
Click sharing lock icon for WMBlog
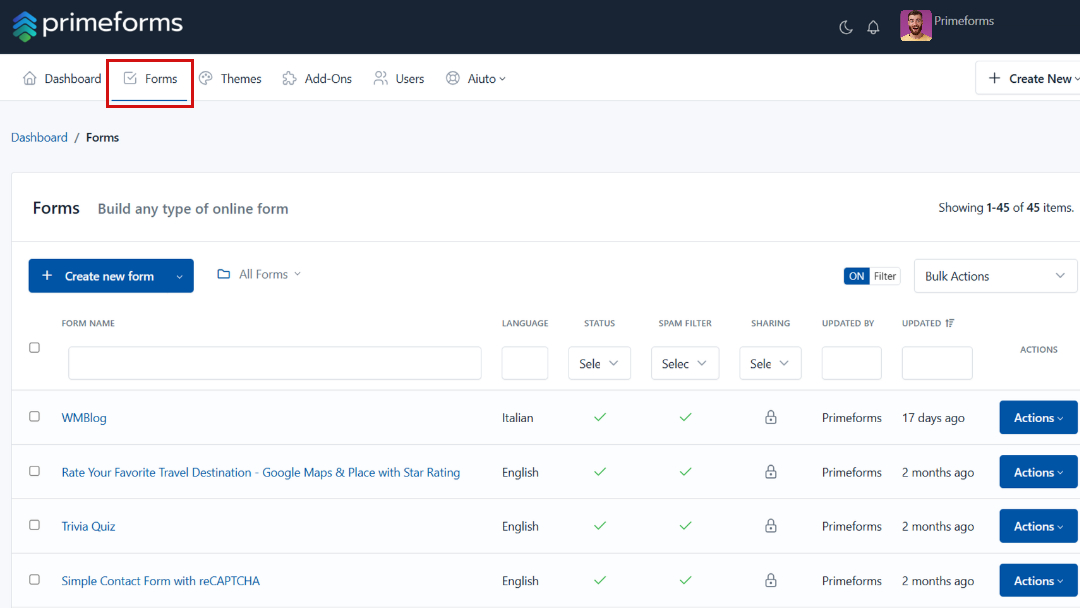coord(771,417)
